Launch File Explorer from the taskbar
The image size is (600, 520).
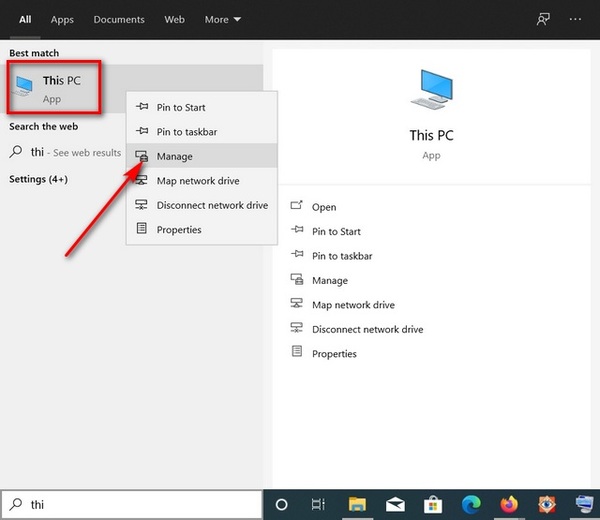(x=357, y=504)
